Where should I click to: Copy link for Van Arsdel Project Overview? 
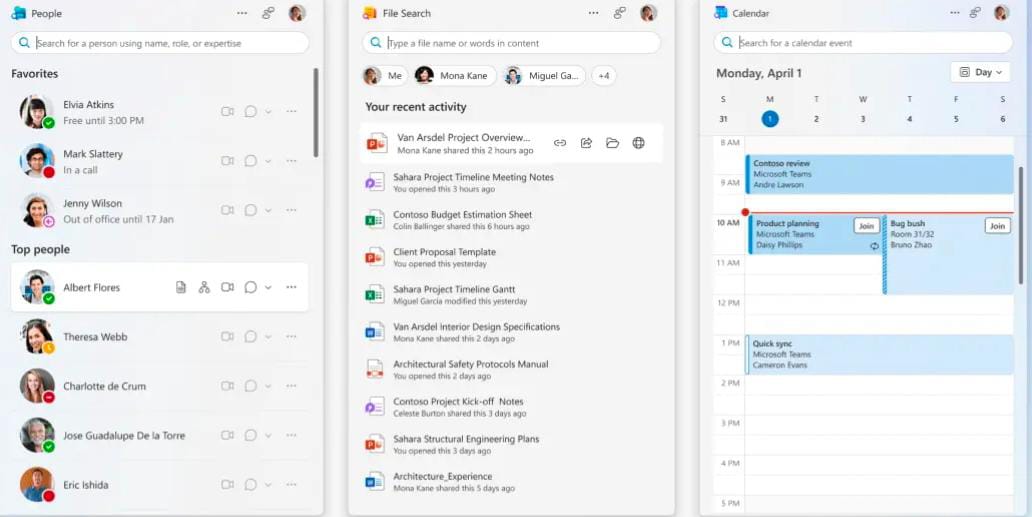560,143
